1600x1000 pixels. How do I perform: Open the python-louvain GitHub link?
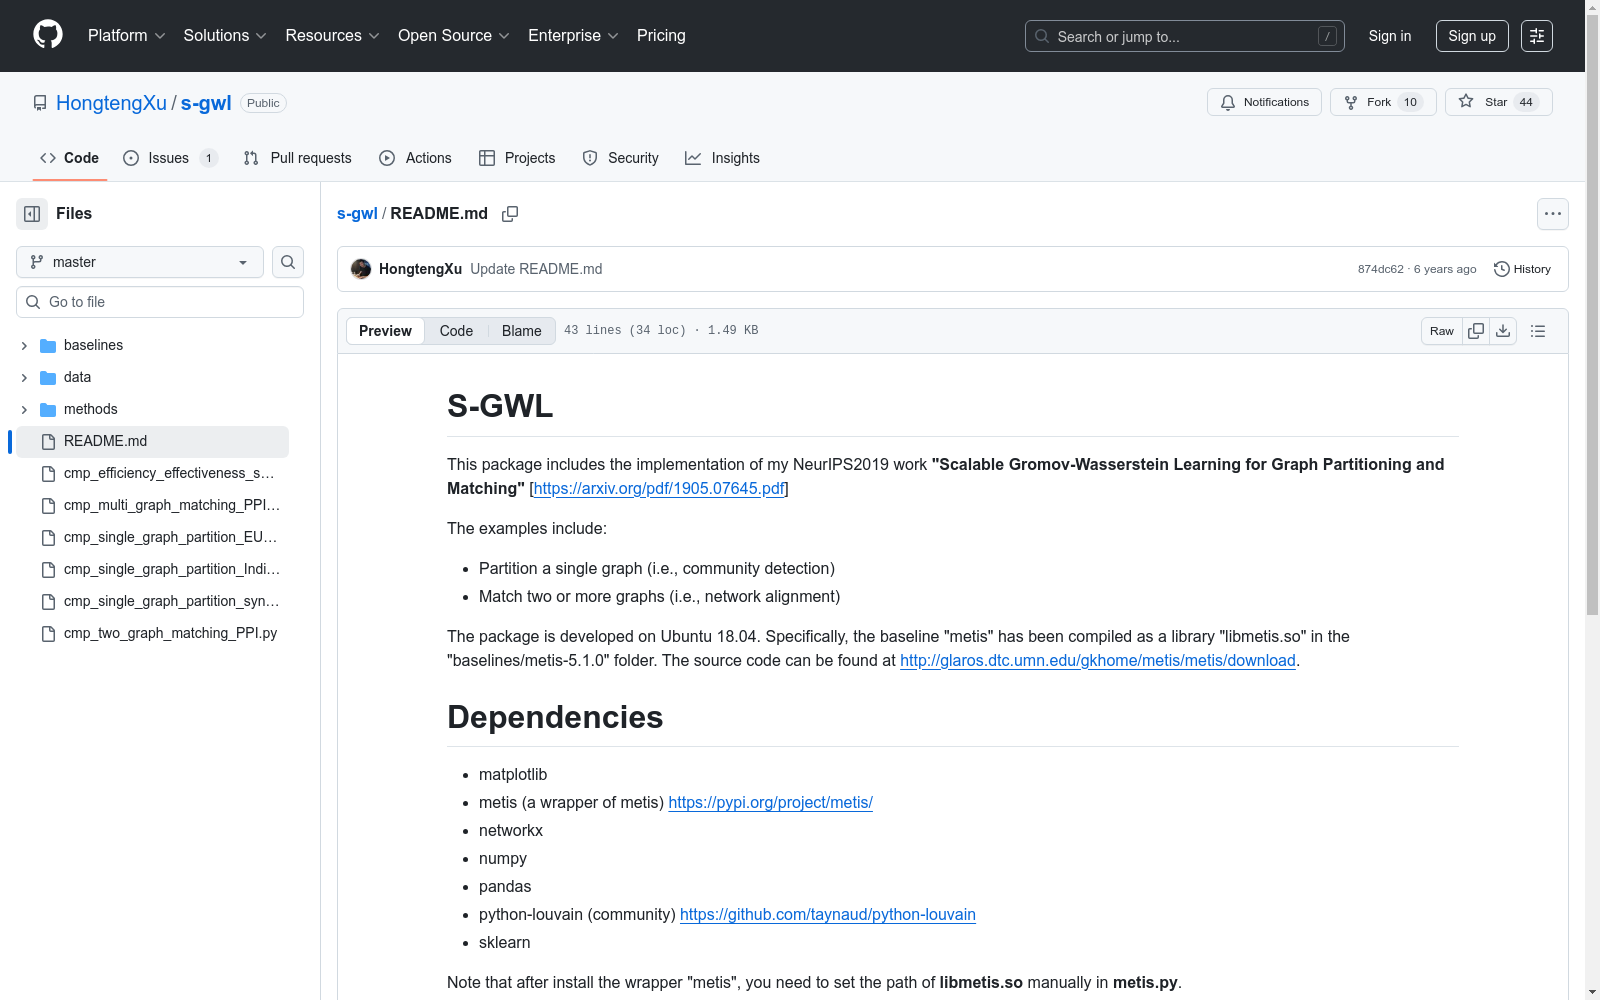(x=828, y=914)
